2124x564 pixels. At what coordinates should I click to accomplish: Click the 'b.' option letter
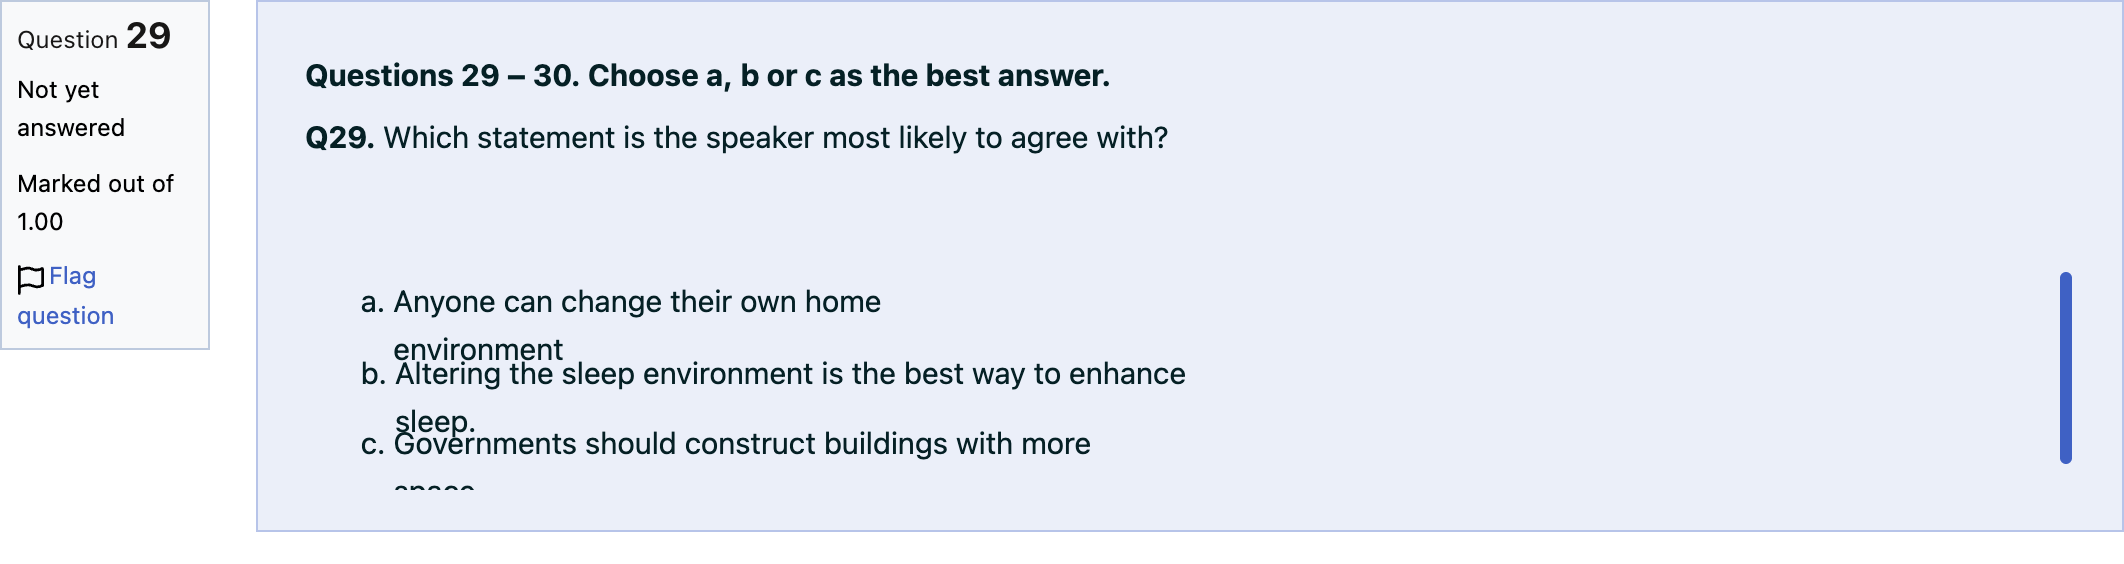tap(373, 374)
